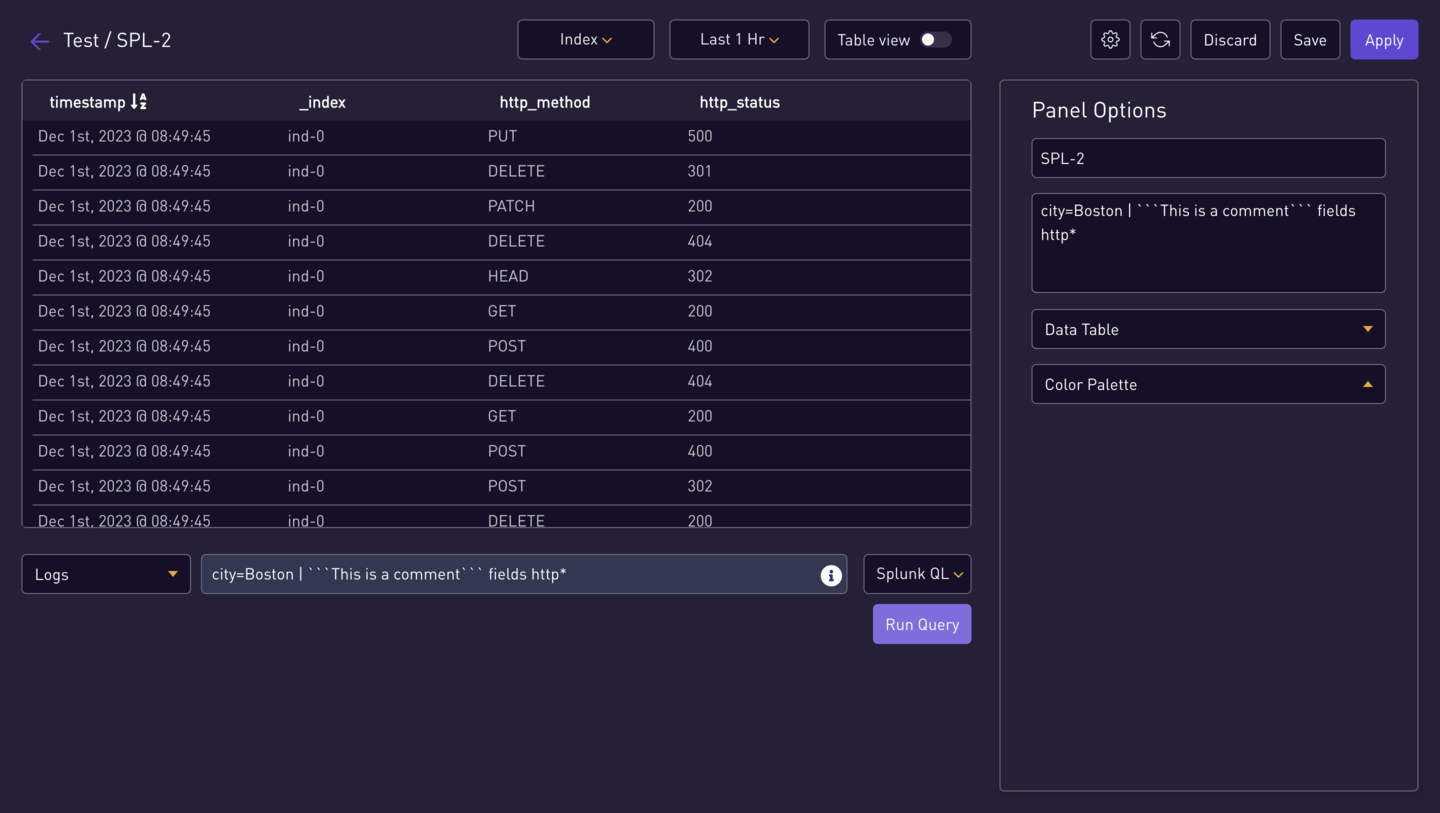Open panel settings gear icon

tap(1110, 40)
